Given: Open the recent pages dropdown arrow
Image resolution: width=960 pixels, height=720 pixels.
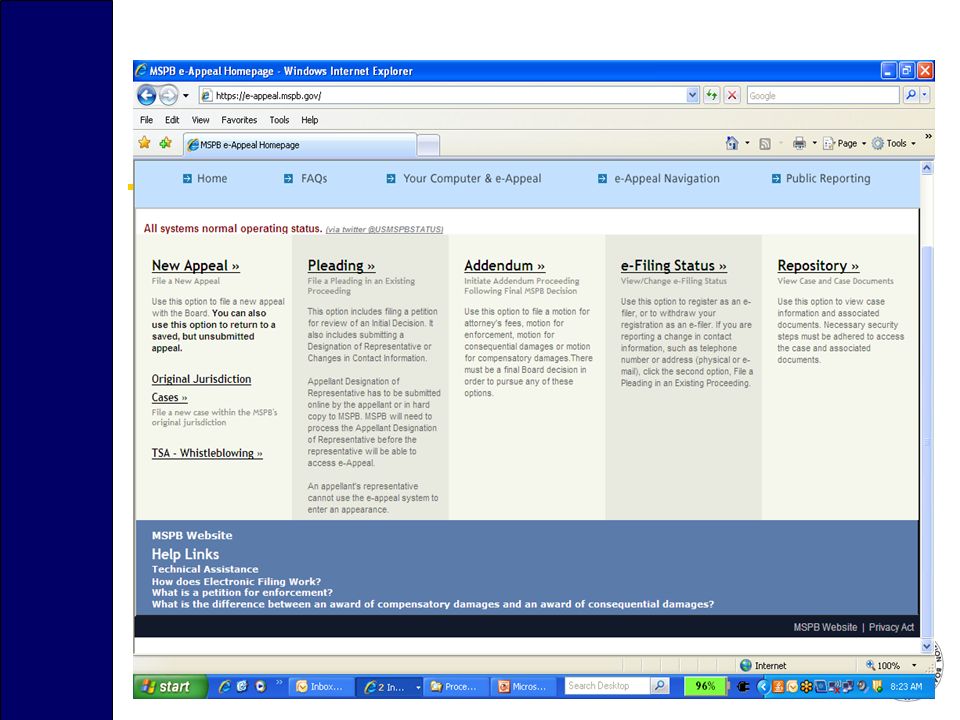Looking at the screenshot, I should (x=186, y=96).
